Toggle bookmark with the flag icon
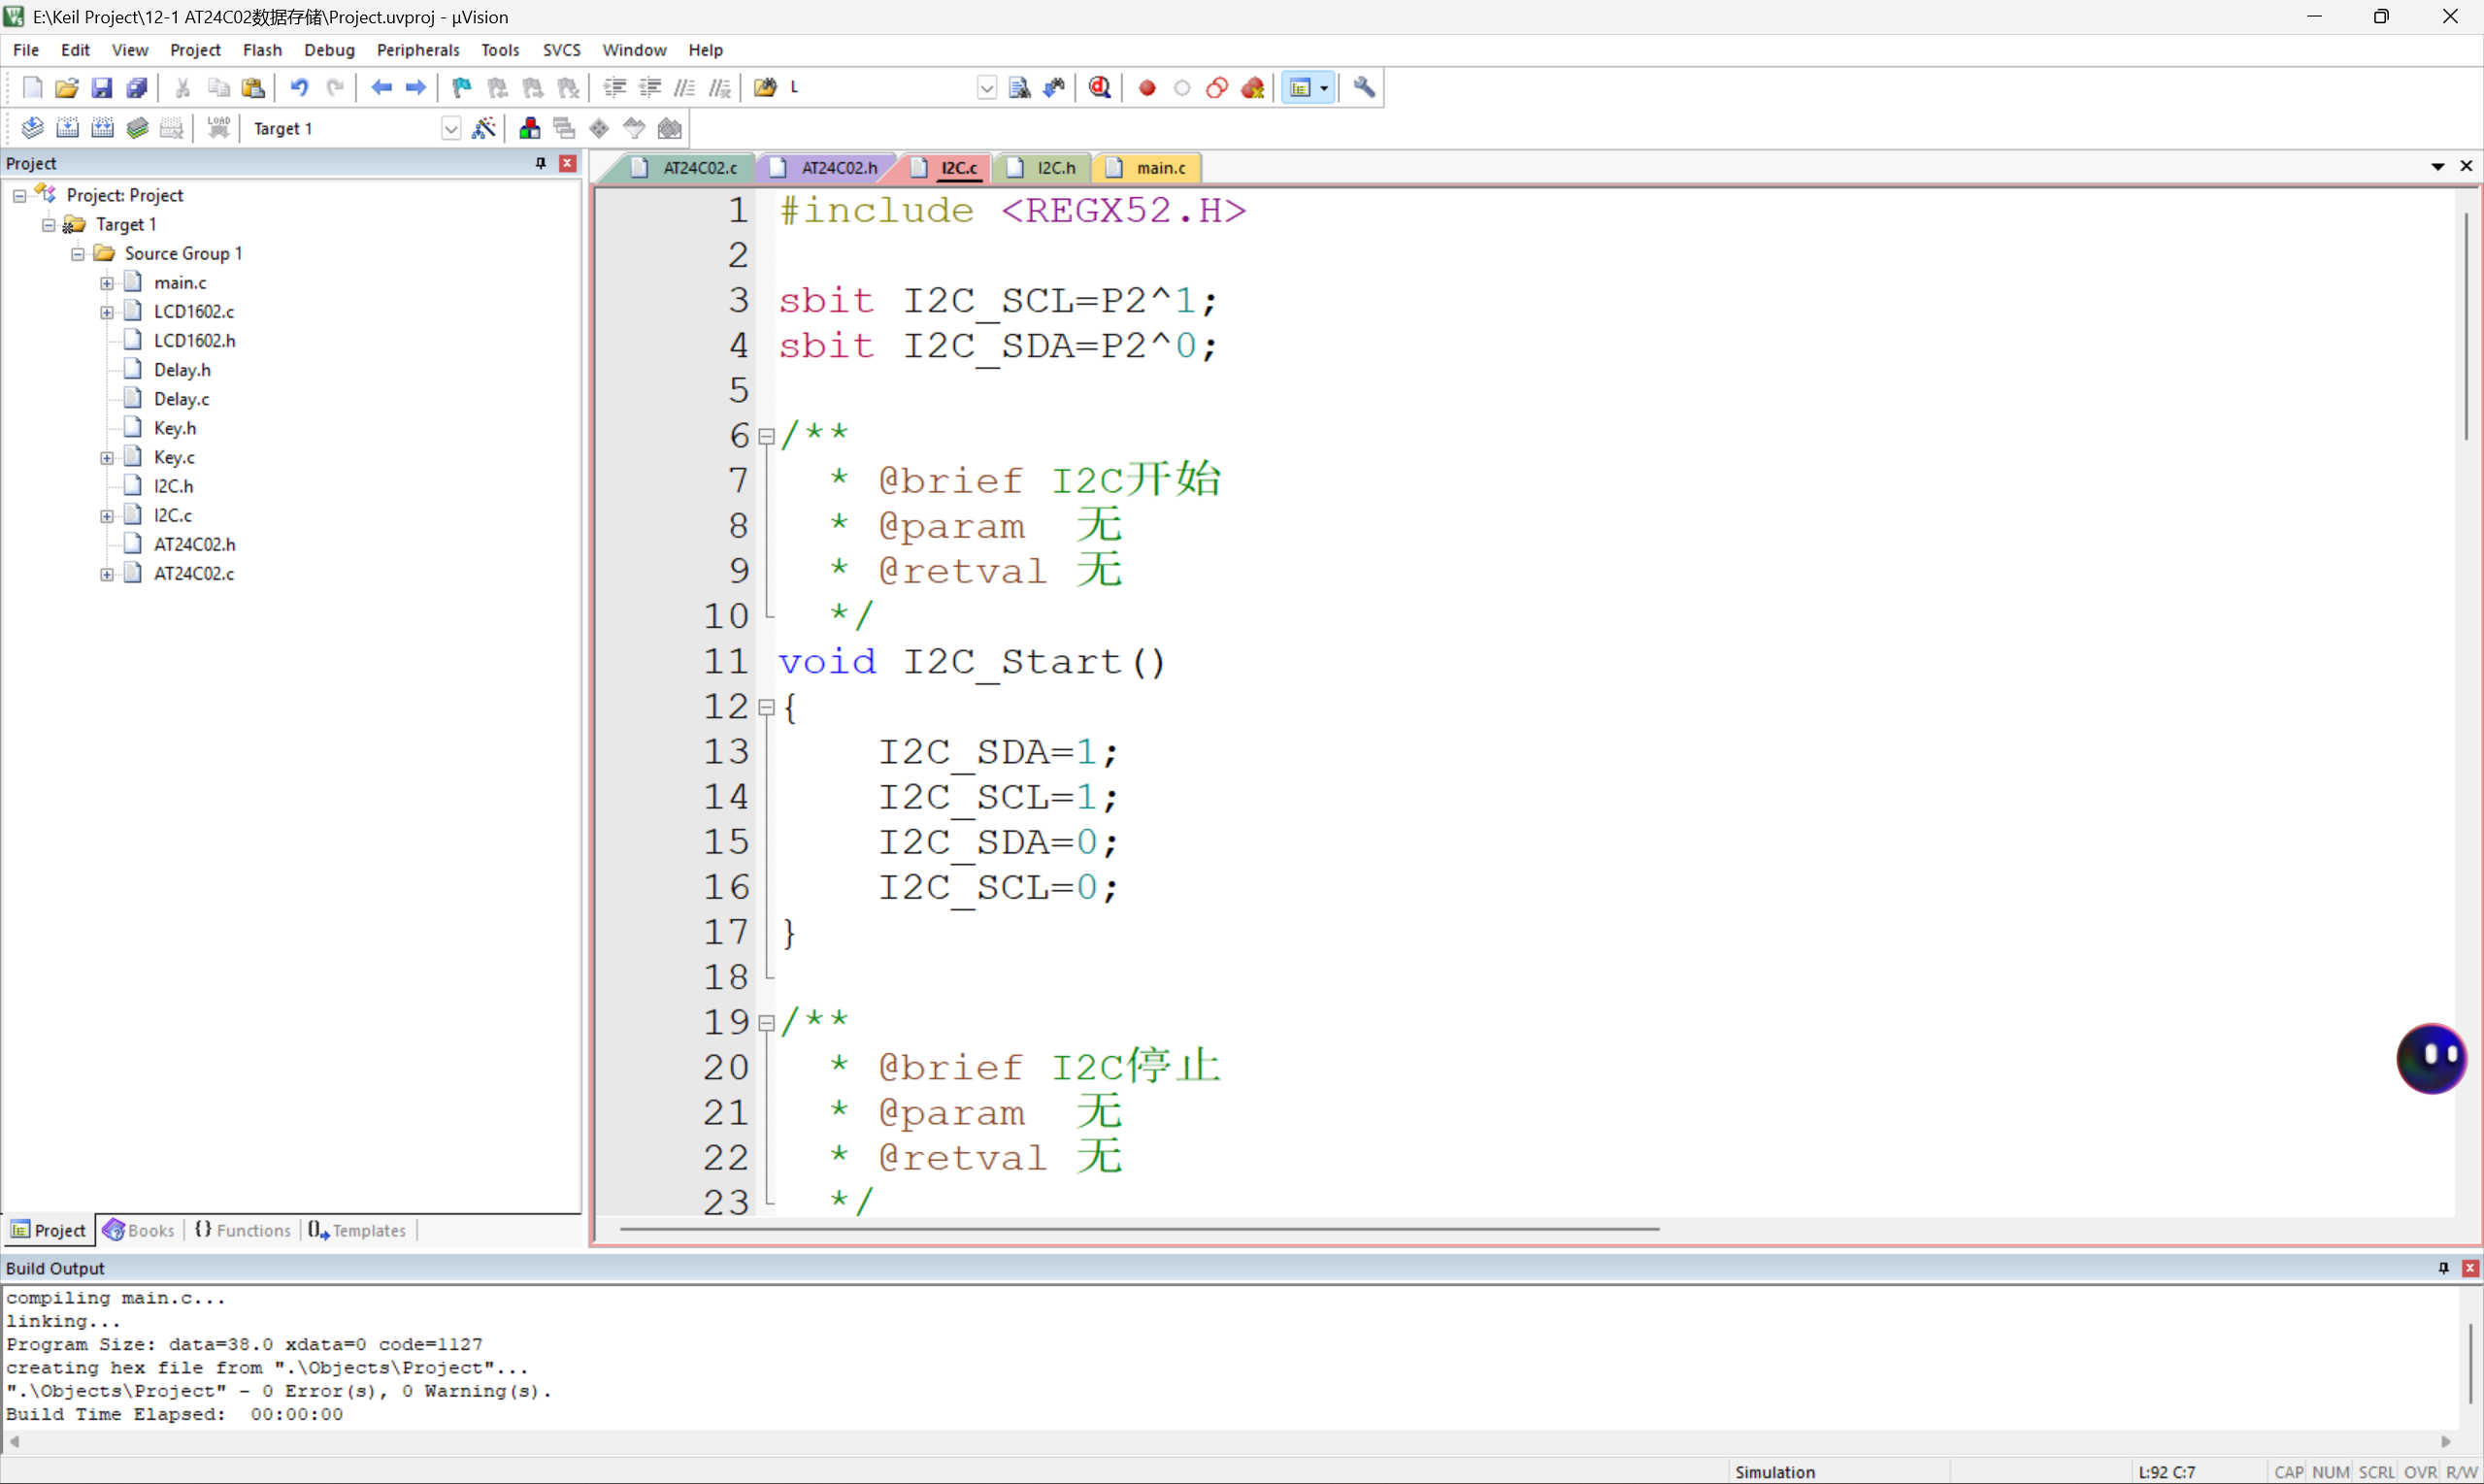Viewport: 2484px width, 1484px height. [x=461, y=88]
